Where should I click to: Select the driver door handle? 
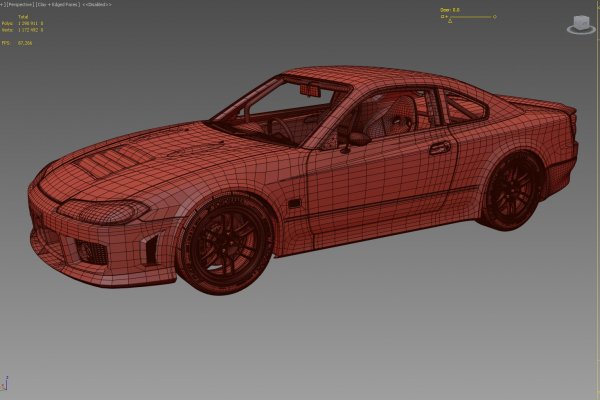(x=439, y=148)
